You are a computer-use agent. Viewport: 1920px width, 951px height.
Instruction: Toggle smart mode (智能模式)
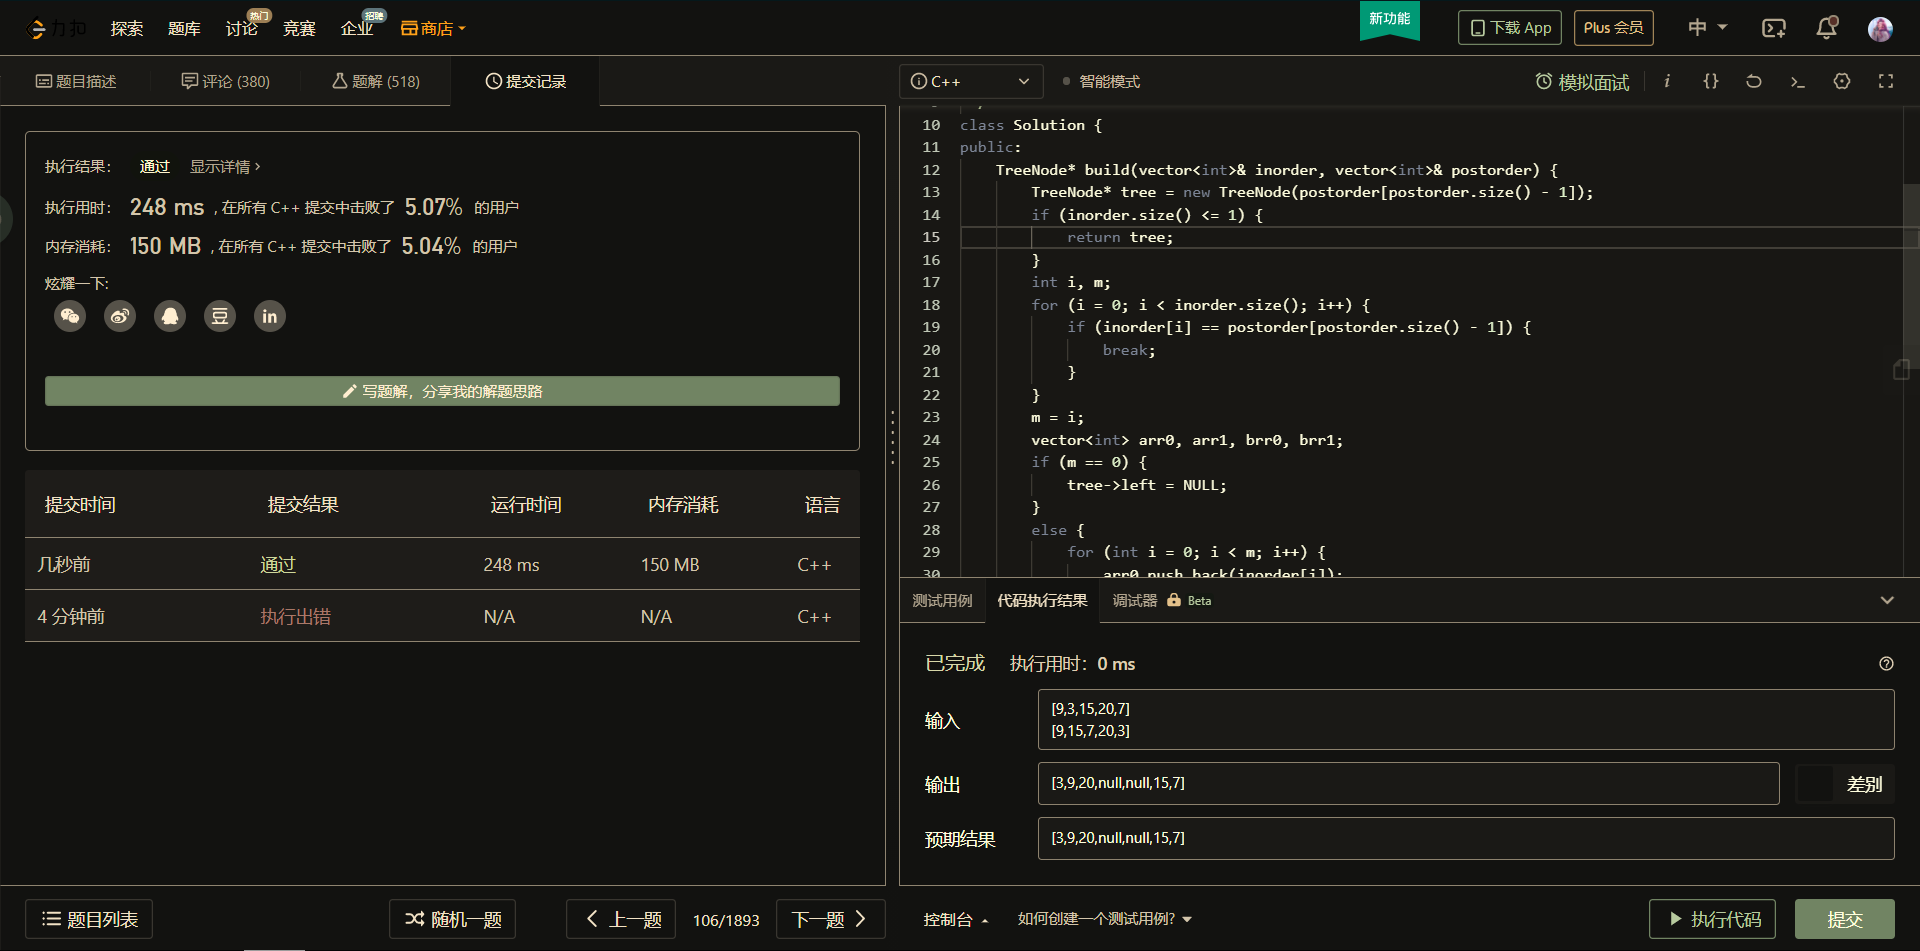click(1101, 82)
